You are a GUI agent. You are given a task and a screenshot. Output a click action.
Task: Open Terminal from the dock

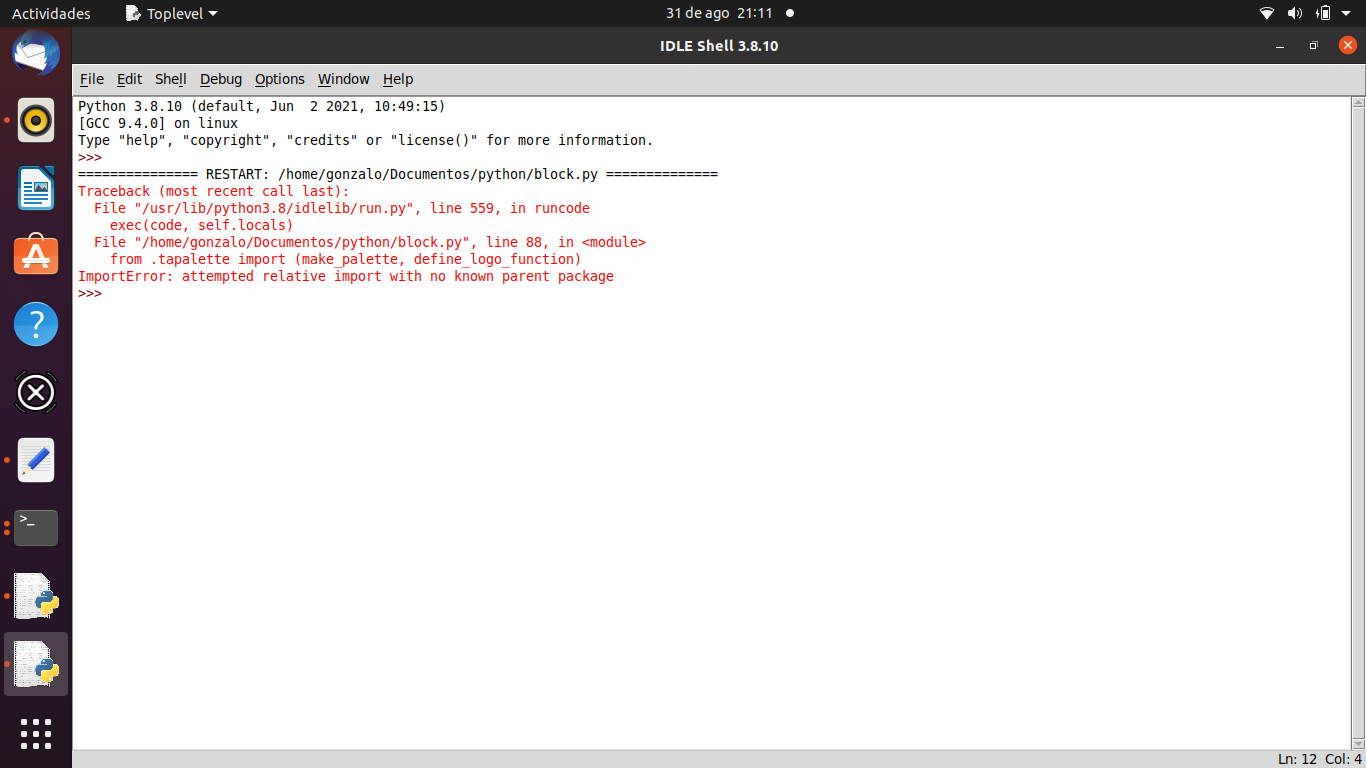(x=36, y=528)
